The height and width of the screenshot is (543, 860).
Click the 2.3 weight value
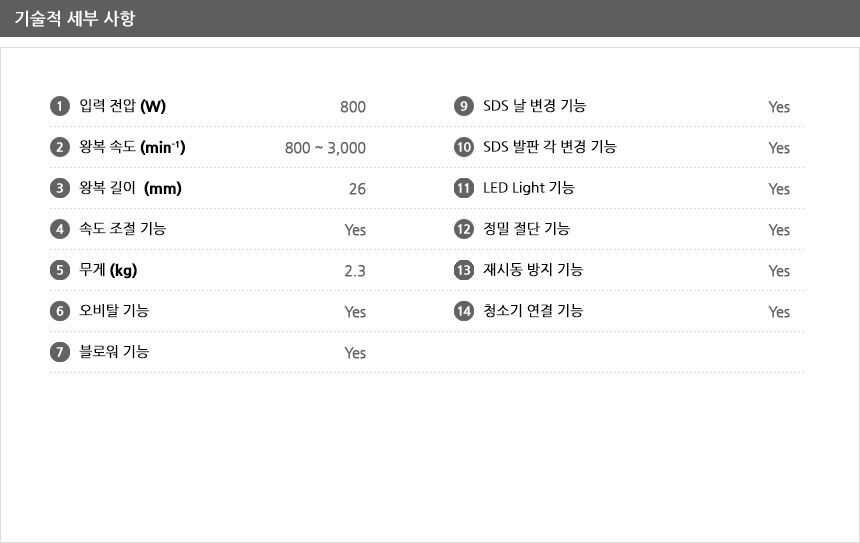(355, 271)
